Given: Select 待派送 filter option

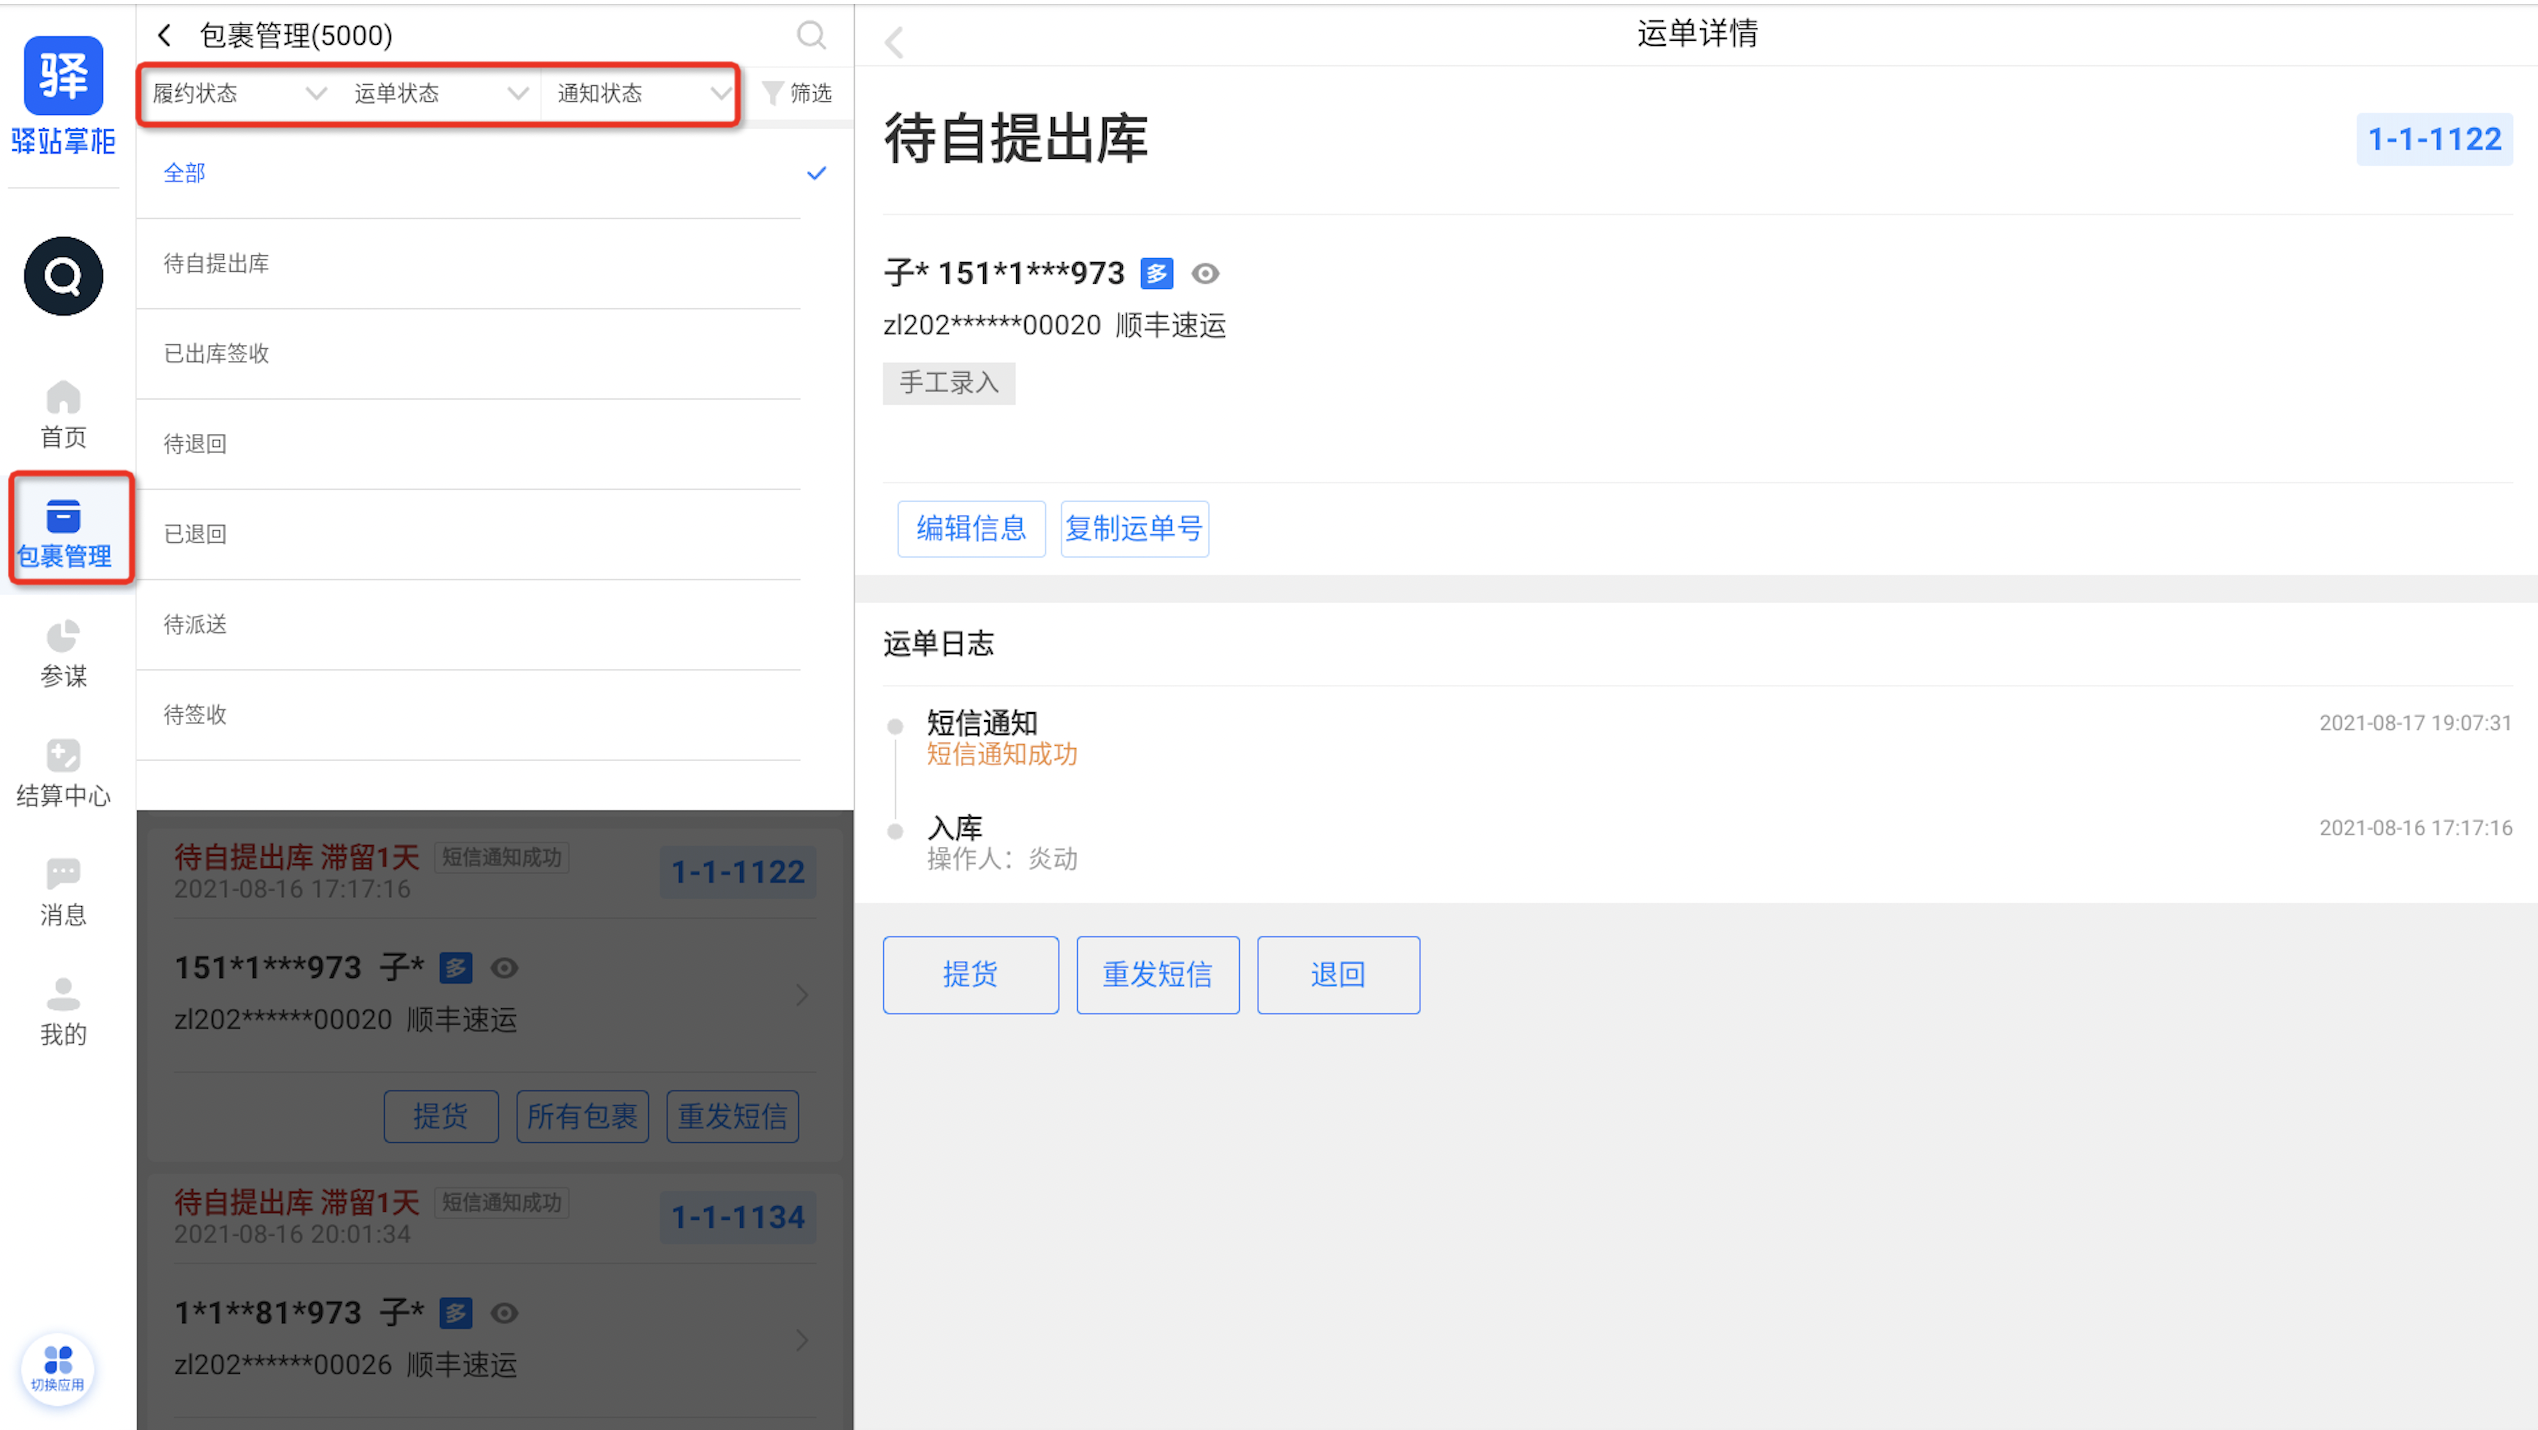Looking at the screenshot, I should tap(468, 625).
